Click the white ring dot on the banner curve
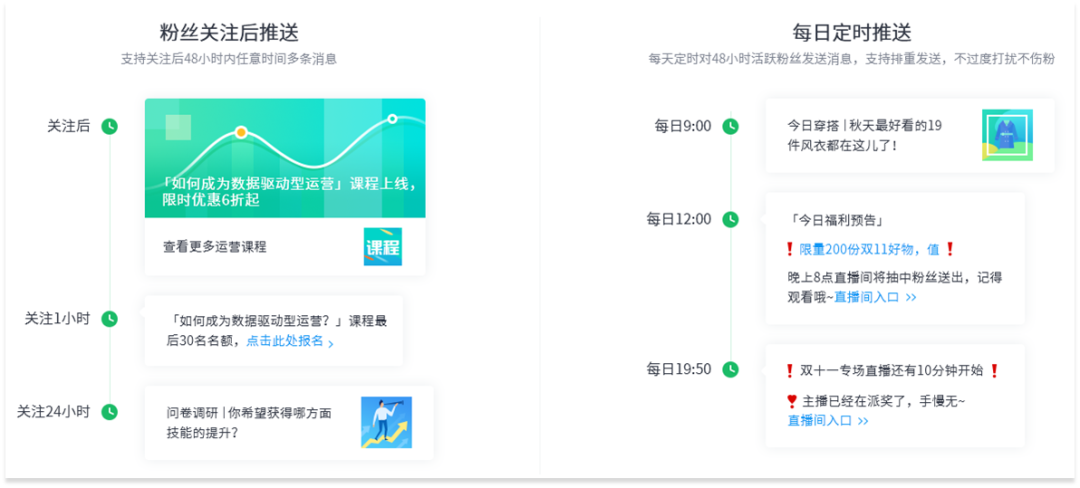Image resolution: width=1080 pixels, height=488 pixels. (x=393, y=118)
